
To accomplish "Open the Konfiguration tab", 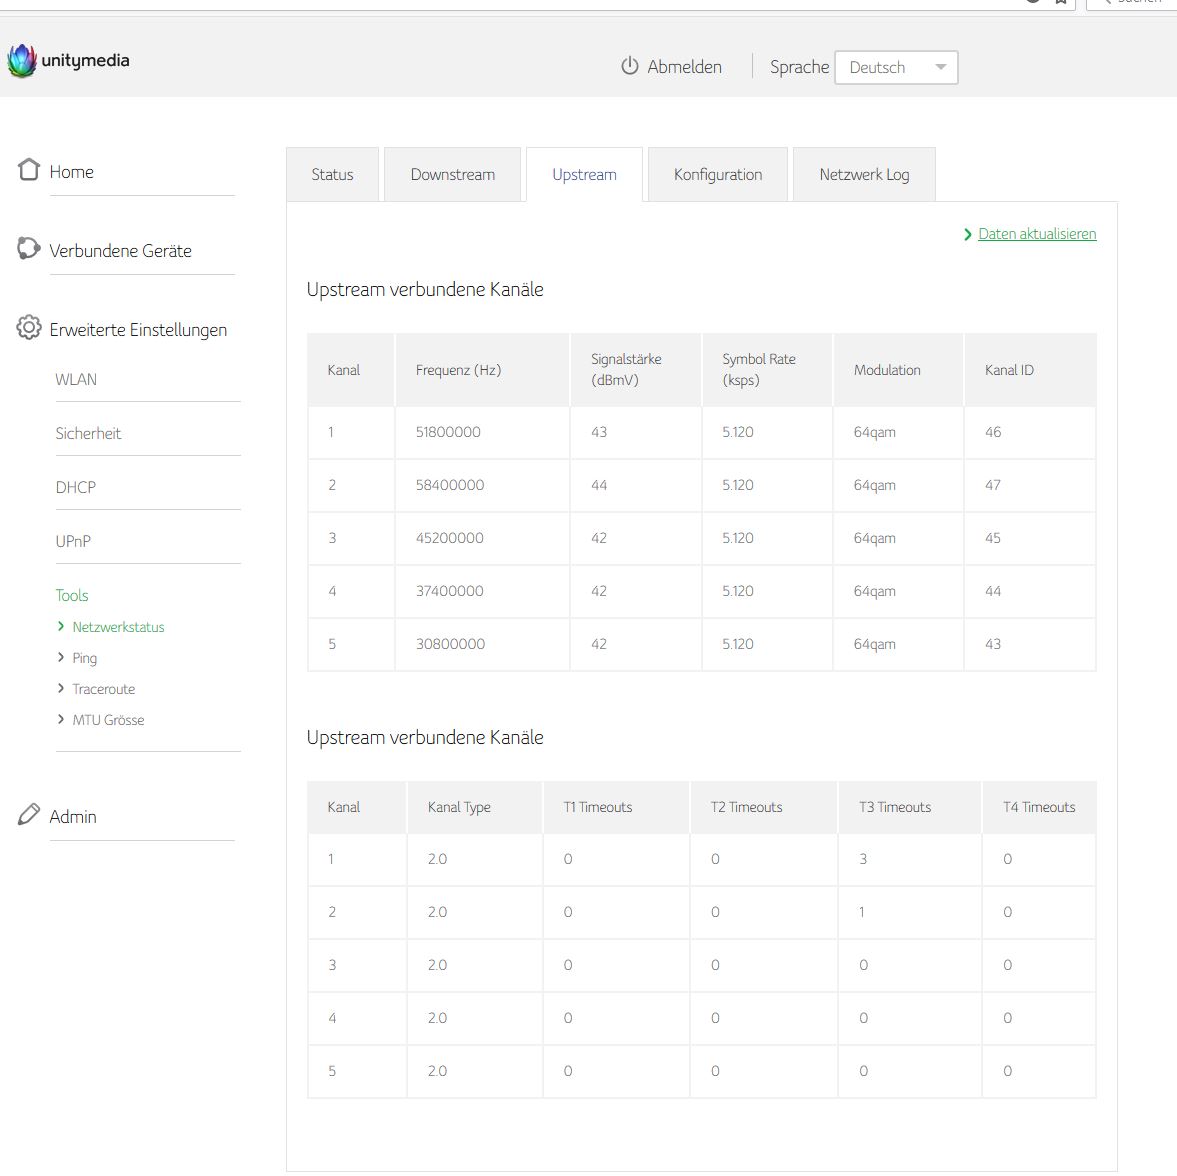I will 718,174.
